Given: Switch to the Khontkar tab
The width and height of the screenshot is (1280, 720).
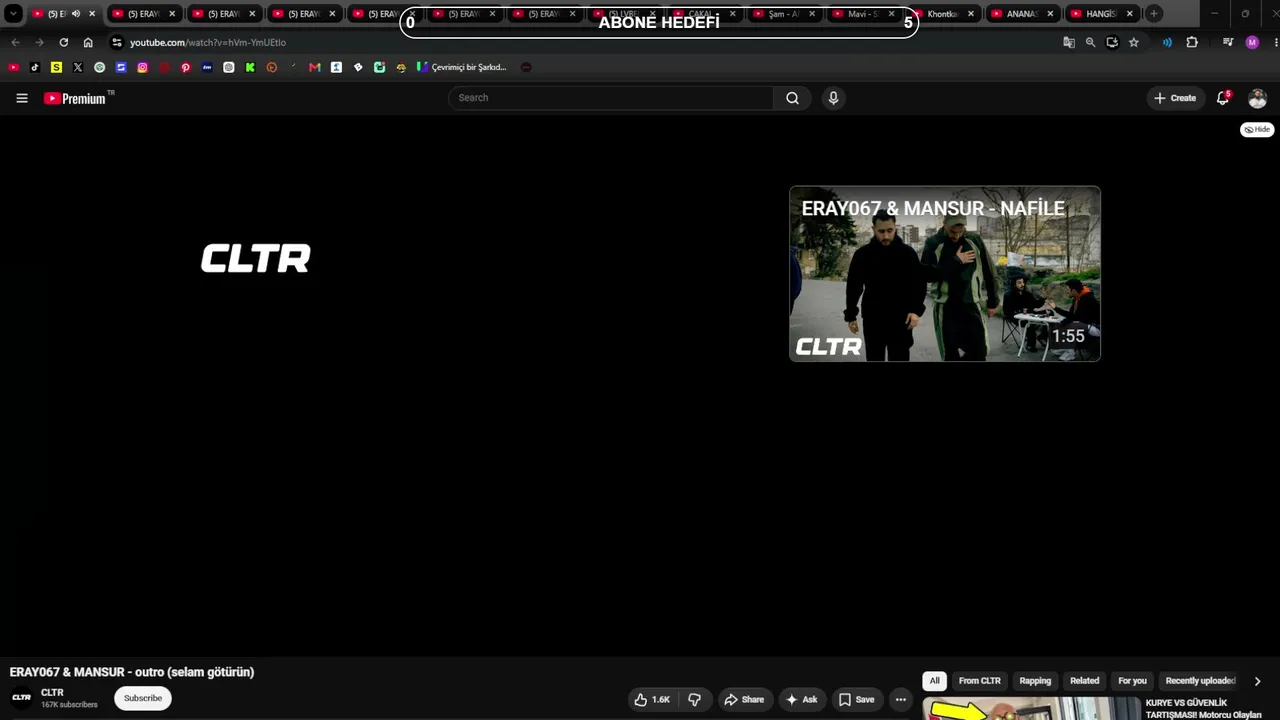Looking at the screenshot, I should coord(942,14).
